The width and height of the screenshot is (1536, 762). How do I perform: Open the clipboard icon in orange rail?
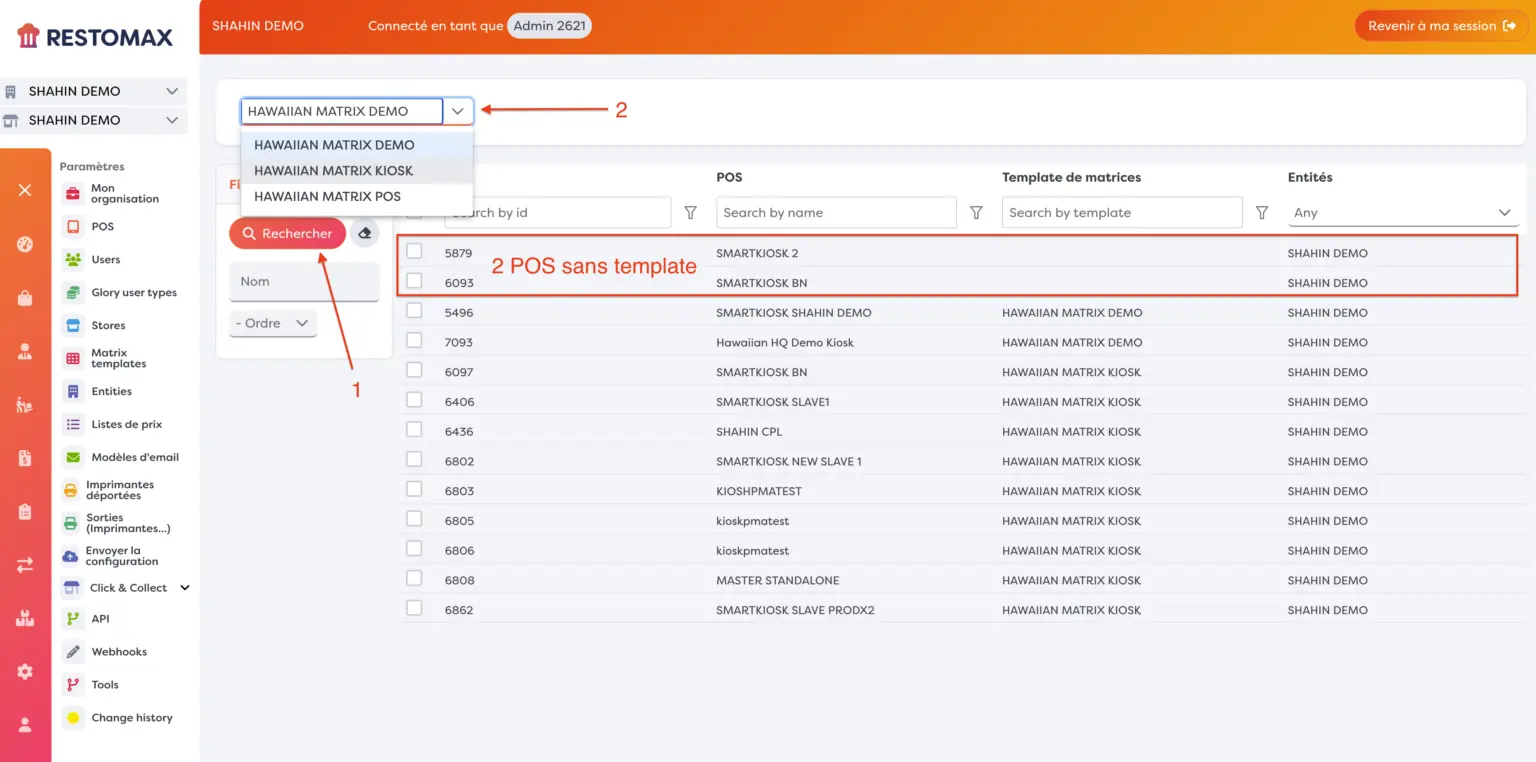(x=25, y=512)
